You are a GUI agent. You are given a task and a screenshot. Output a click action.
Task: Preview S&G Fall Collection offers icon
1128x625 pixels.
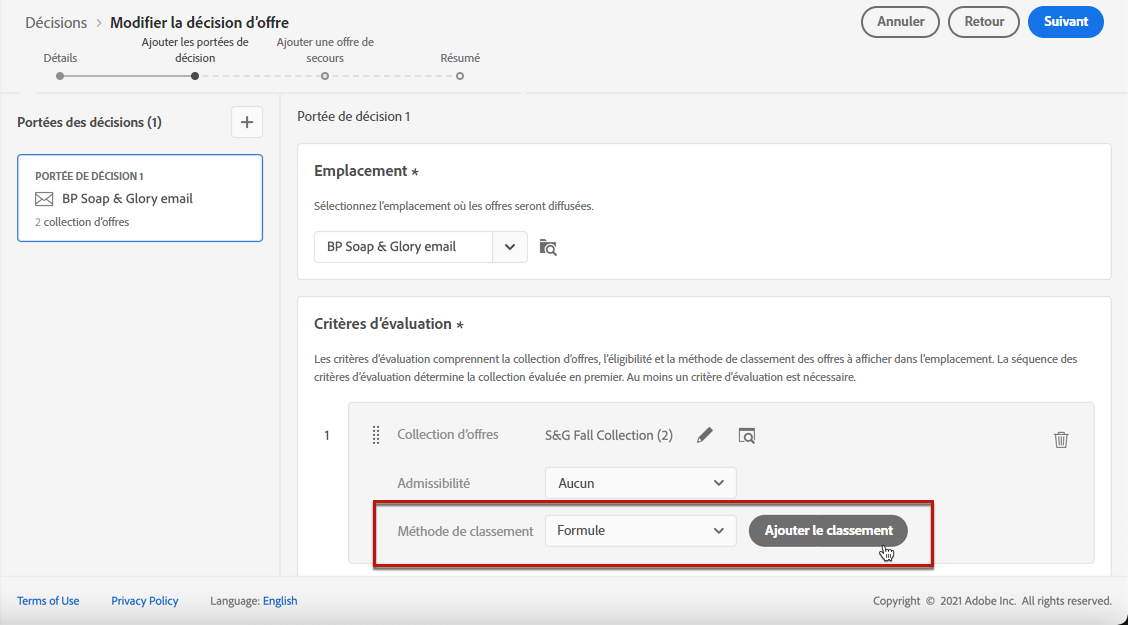[x=747, y=435]
